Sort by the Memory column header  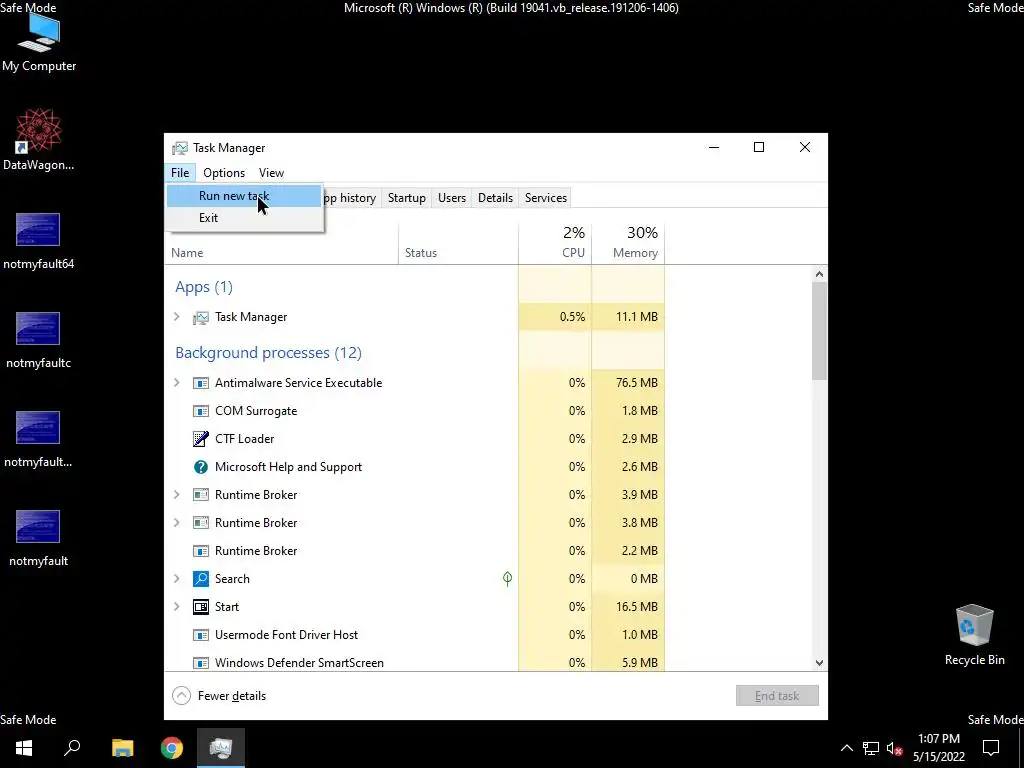[628, 244]
